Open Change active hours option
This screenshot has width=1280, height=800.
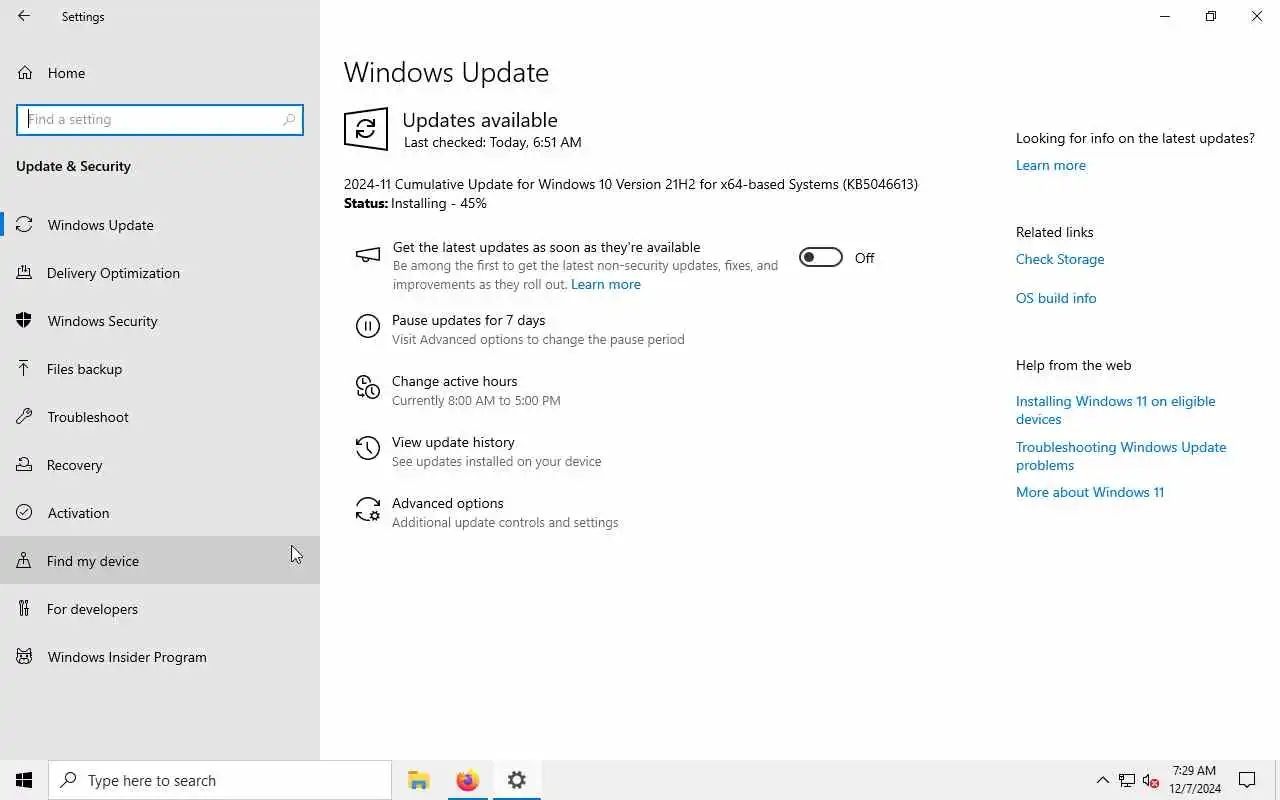pyautogui.click(x=454, y=381)
